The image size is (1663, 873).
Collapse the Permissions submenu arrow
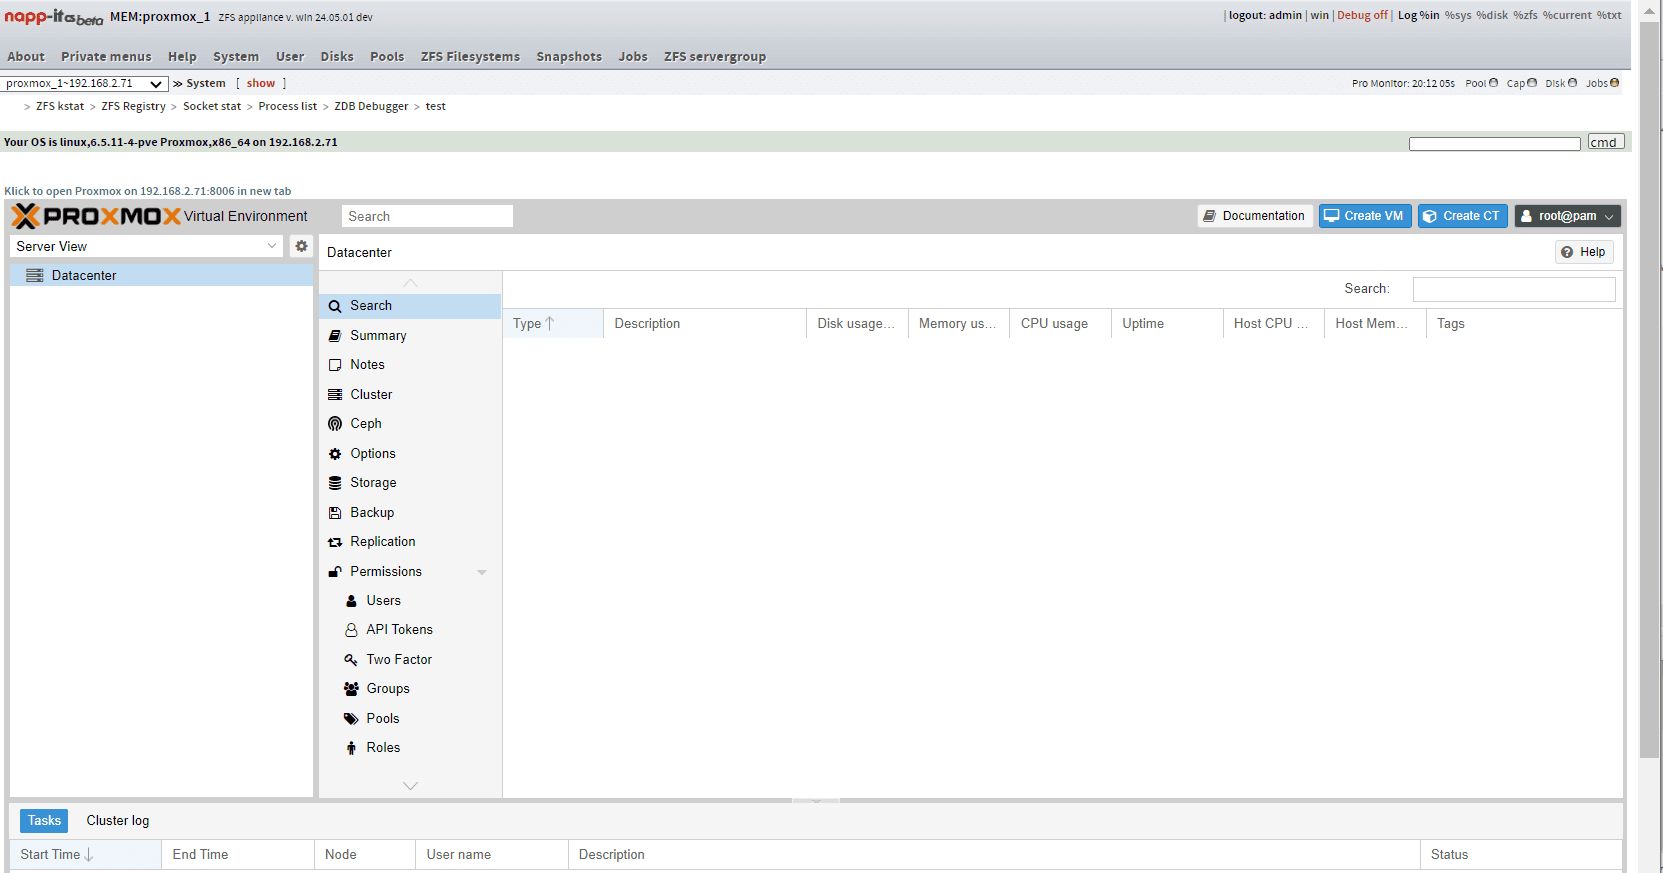click(482, 572)
